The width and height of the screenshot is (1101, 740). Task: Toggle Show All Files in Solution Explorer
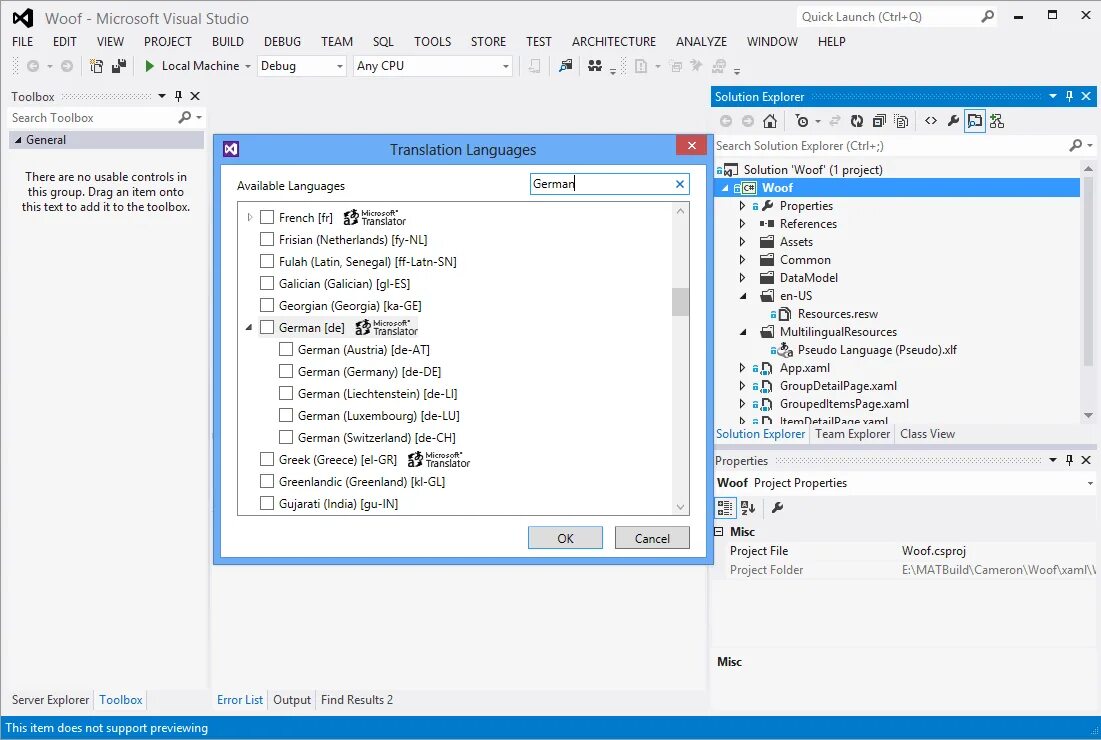902,121
